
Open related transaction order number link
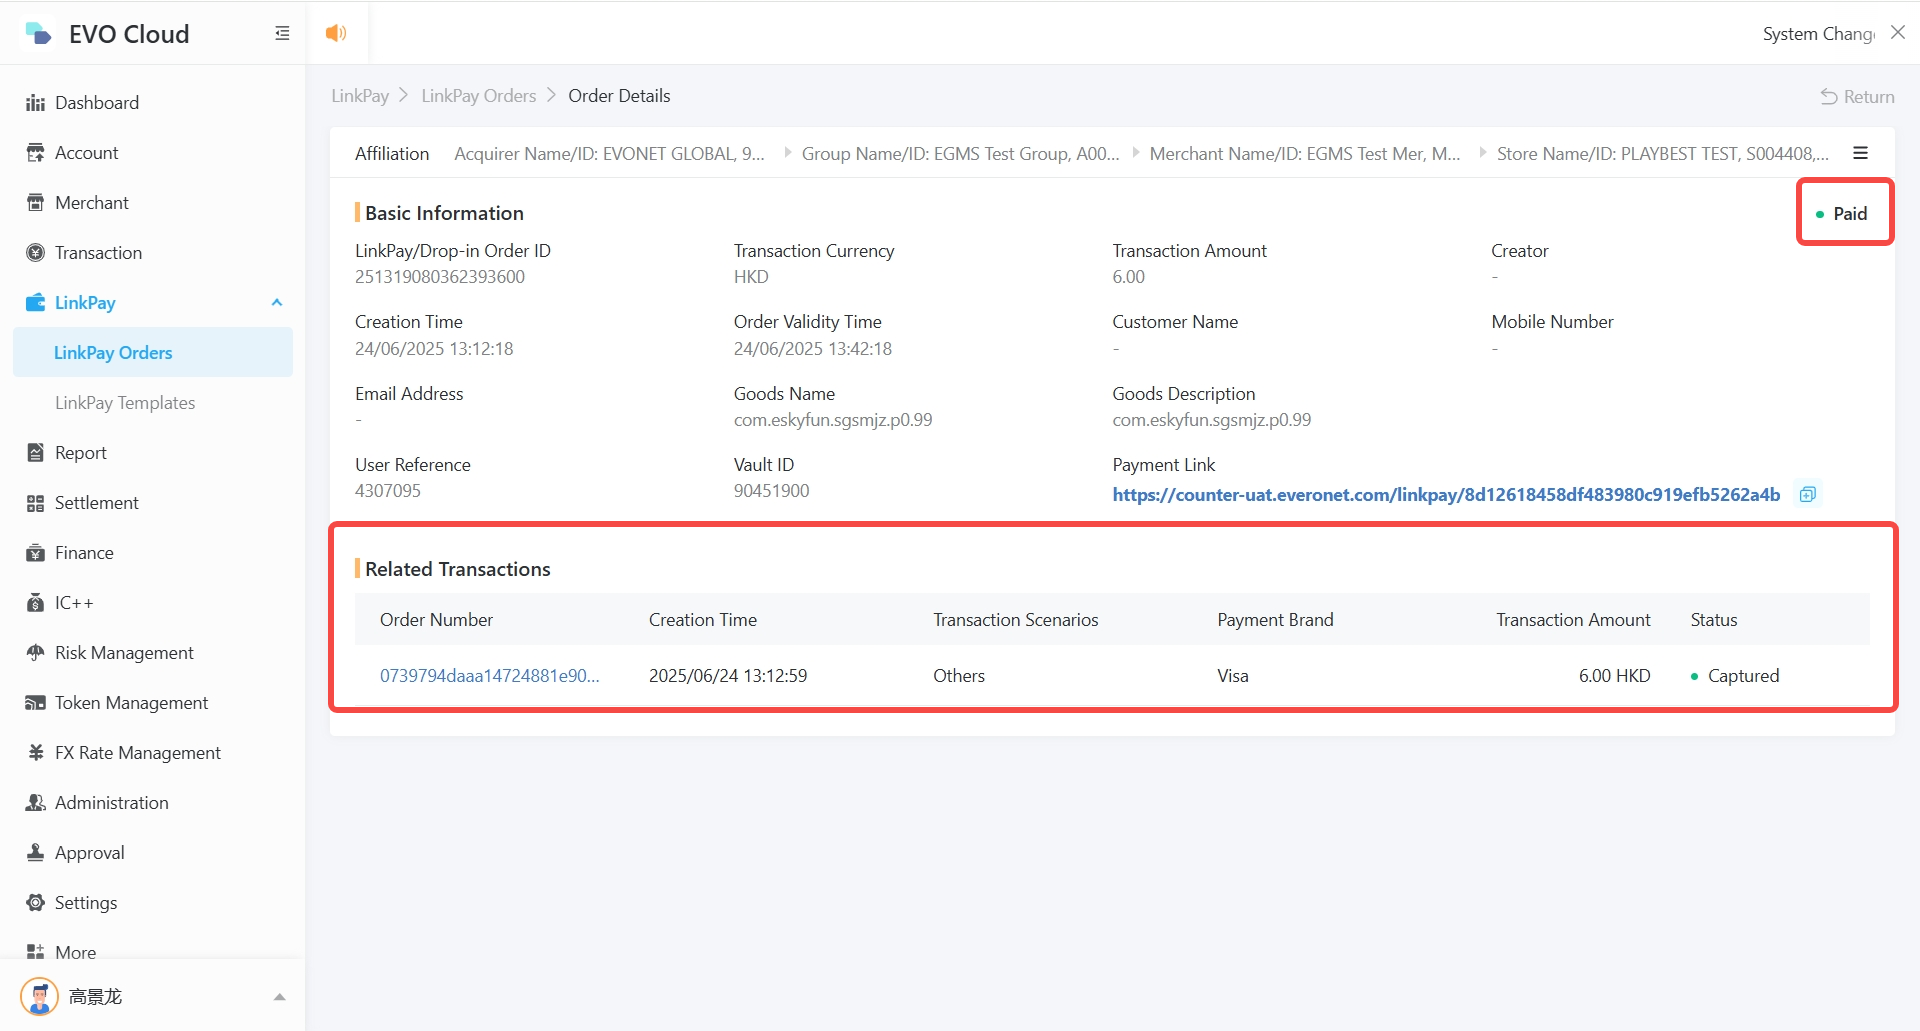(x=489, y=676)
